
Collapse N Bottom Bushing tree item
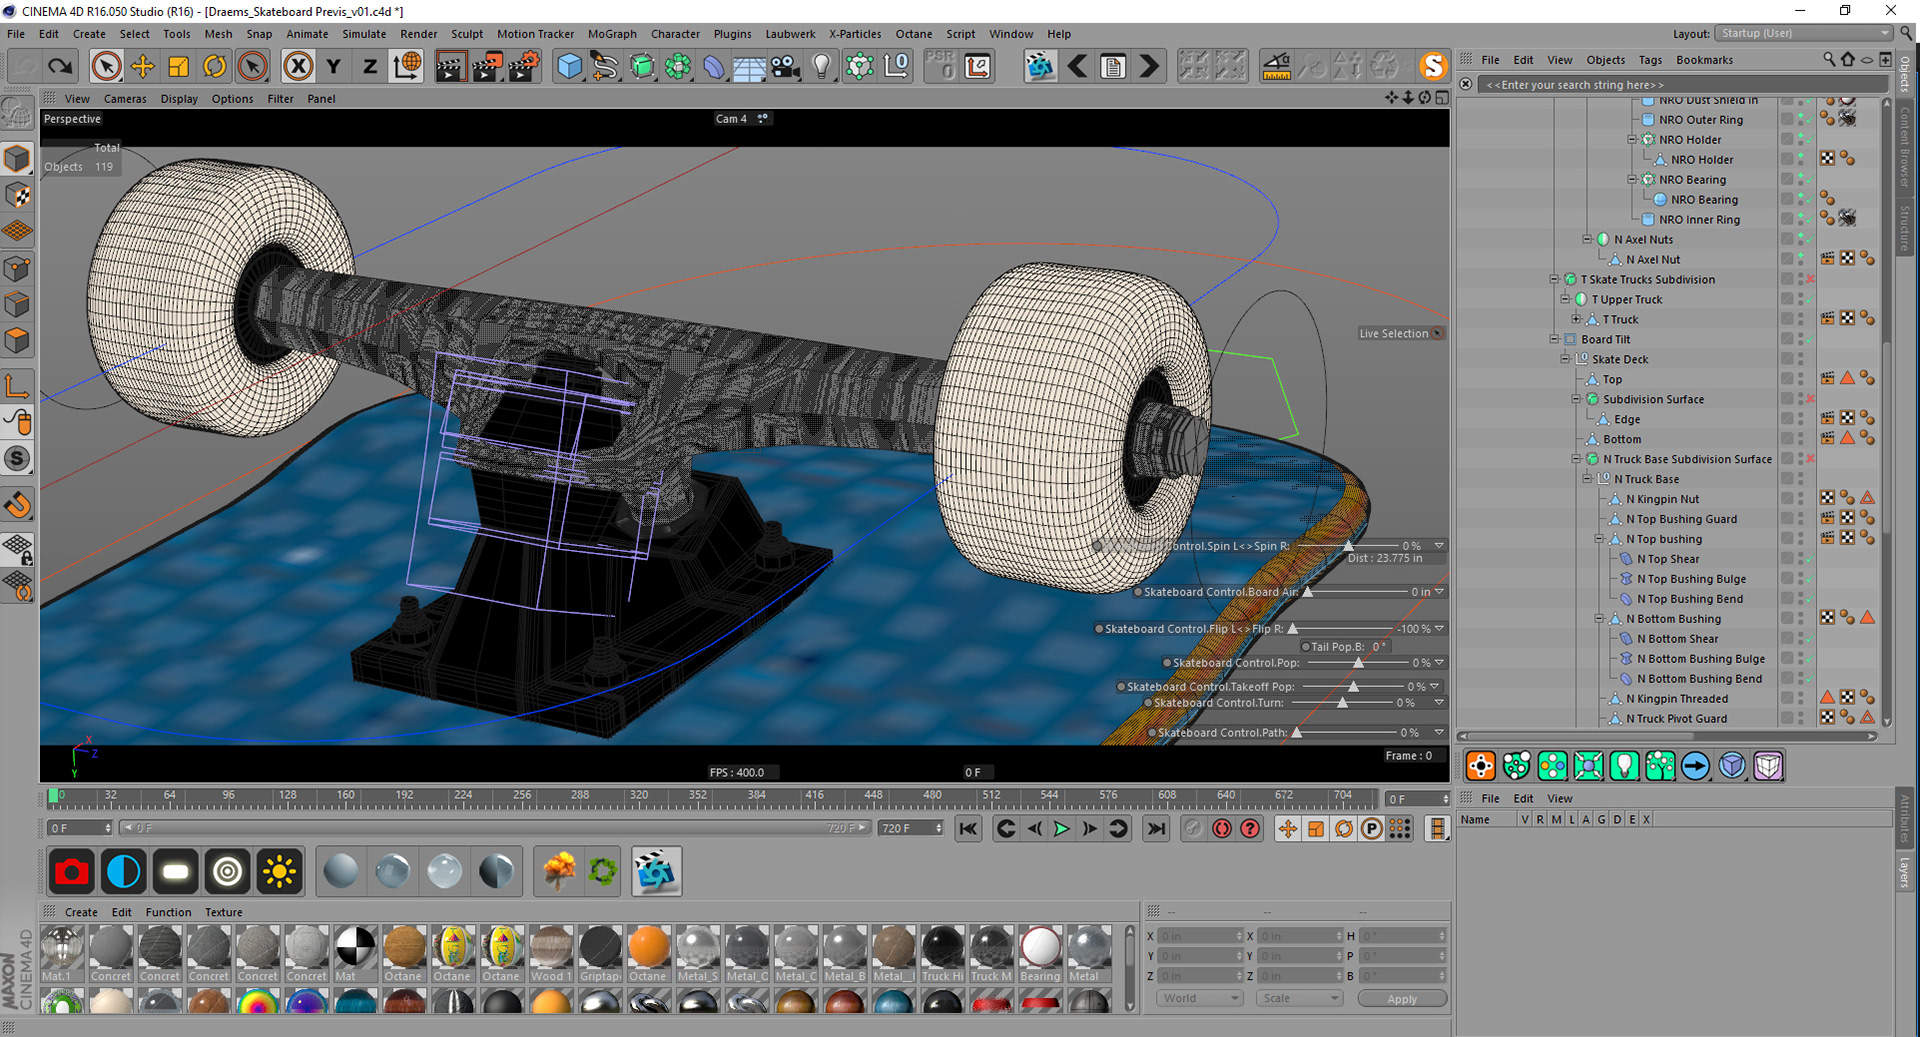click(1599, 619)
